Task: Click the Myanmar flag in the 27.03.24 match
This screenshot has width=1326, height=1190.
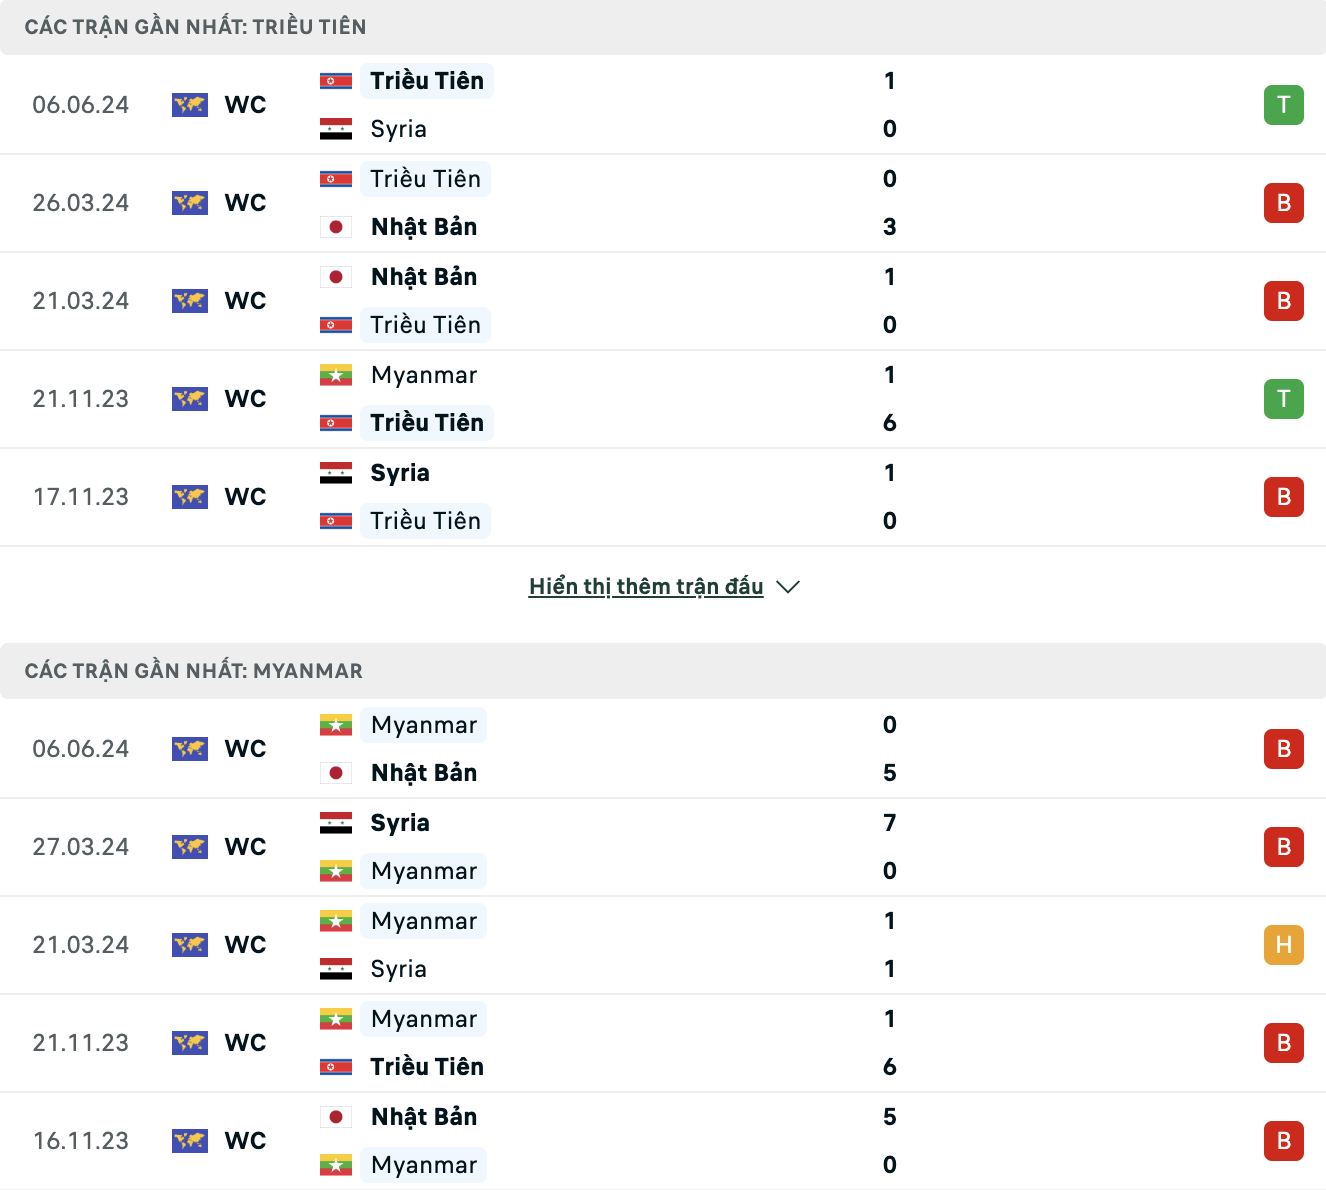Action: coord(336,871)
